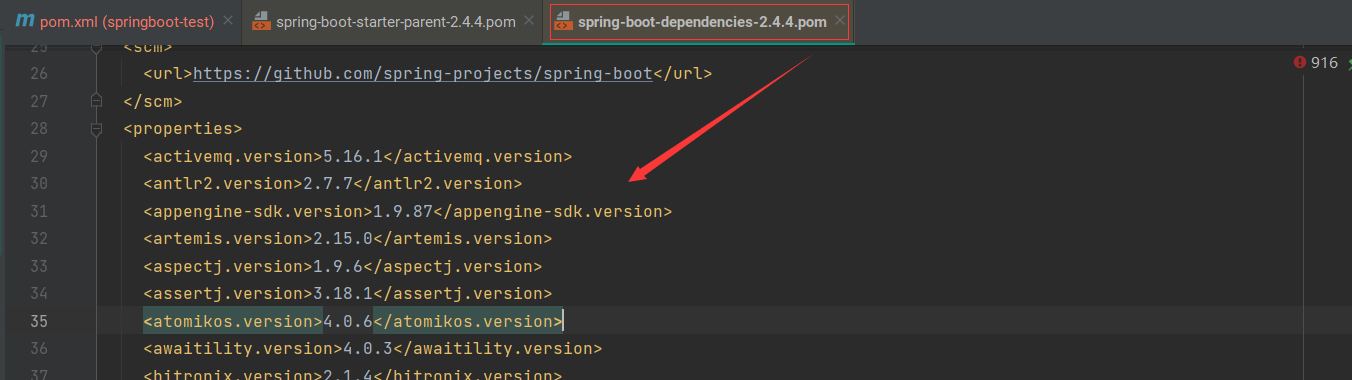This screenshot has width=1352, height=380.
Task: Close the pom.xml (springboot-test) tab
Action: pyautogui.click(x=227, y=21)
